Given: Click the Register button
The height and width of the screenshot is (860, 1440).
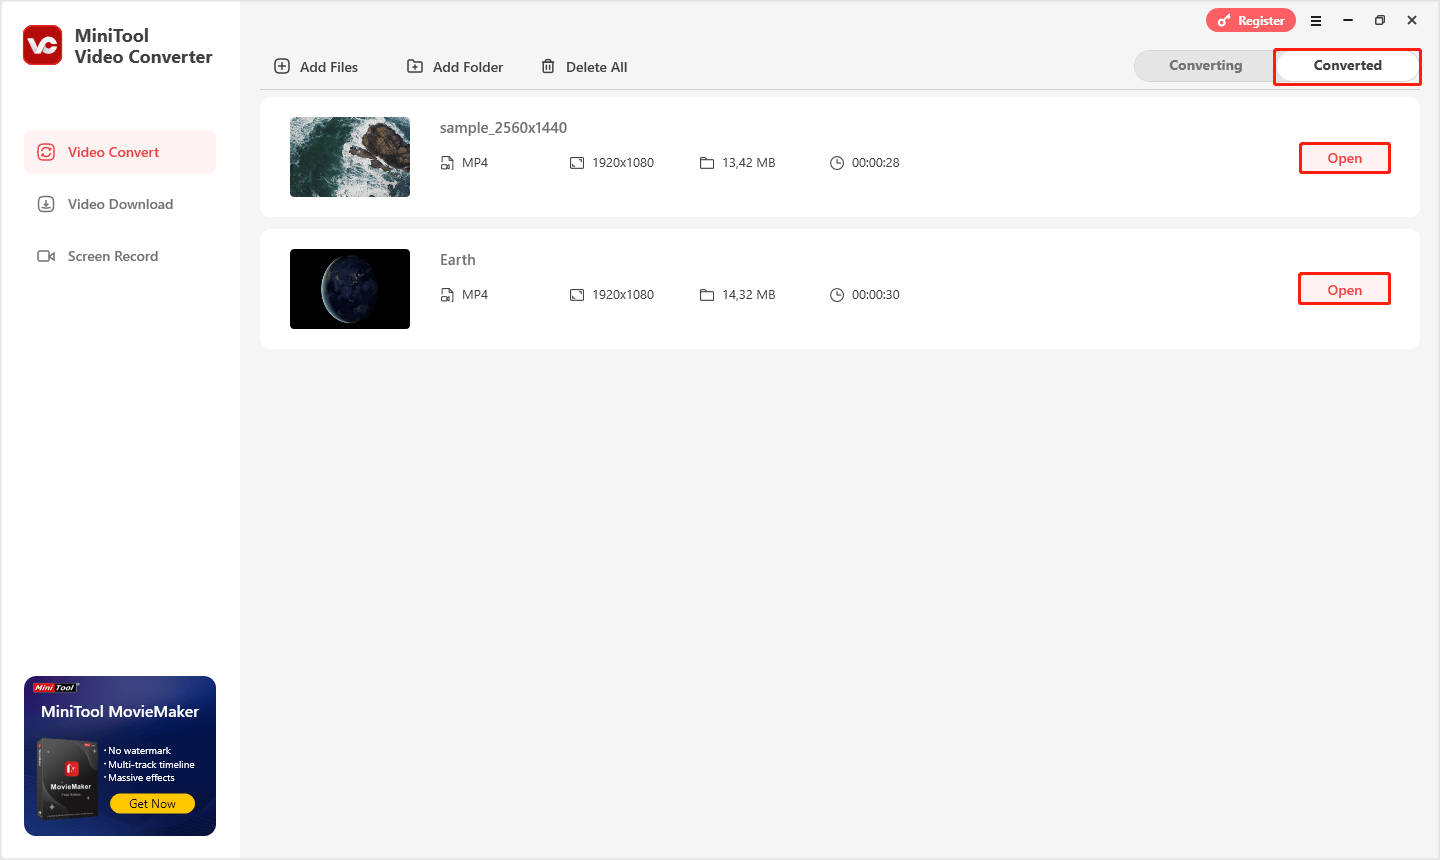Looking at the screenshot, I should pyautogui.click(x=1251, y=20).
